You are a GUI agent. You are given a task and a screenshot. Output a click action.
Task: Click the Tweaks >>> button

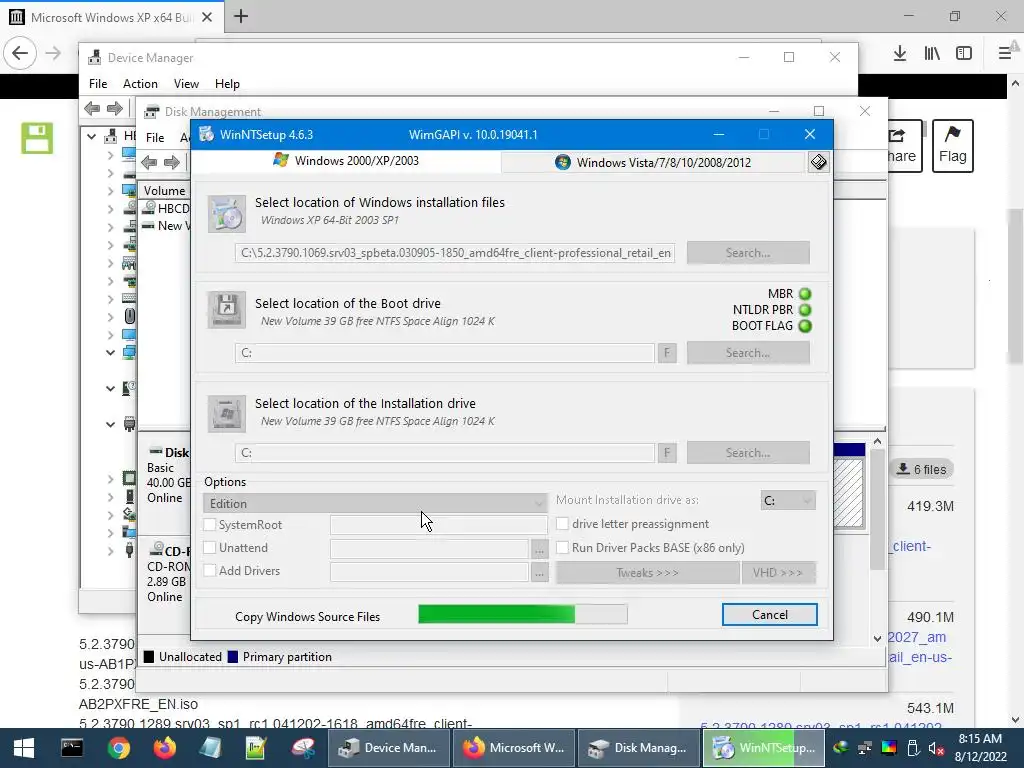click(647, 573)
